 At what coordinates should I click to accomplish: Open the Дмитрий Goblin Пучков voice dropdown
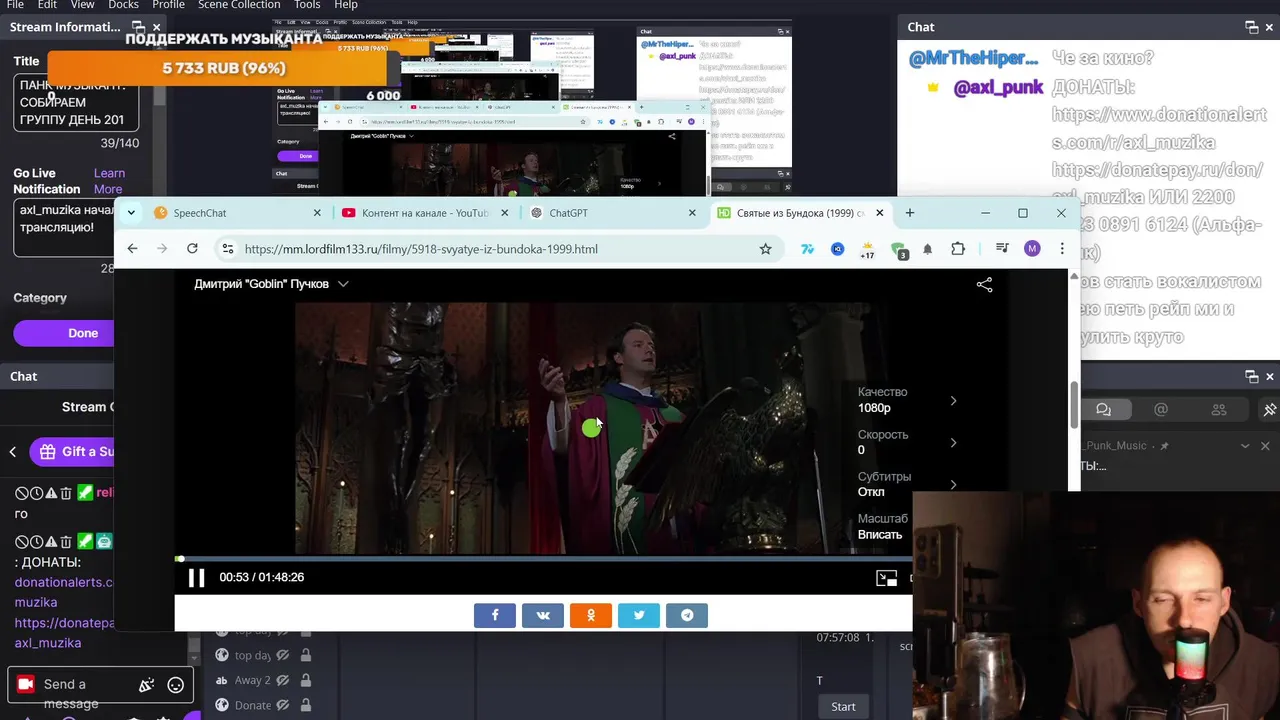click(271, 284)
